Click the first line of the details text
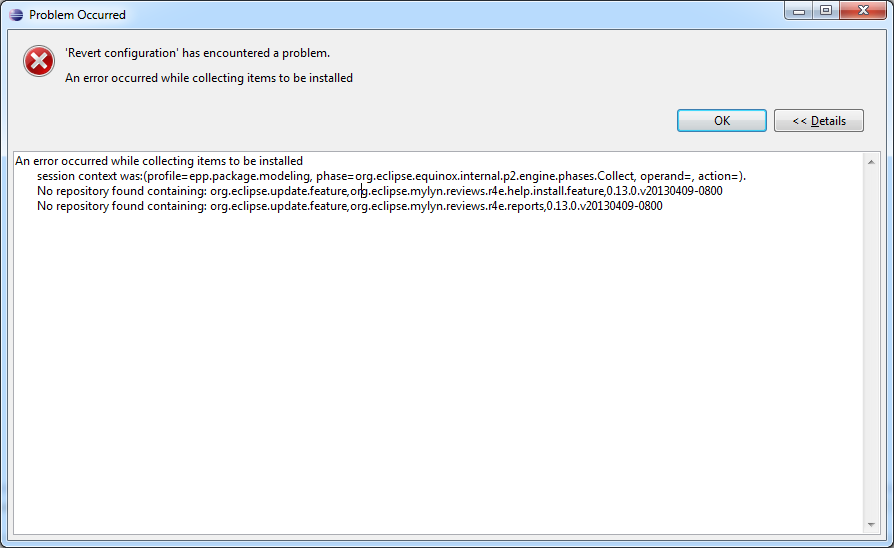This screenshot has height=548, width=894. 159,161
